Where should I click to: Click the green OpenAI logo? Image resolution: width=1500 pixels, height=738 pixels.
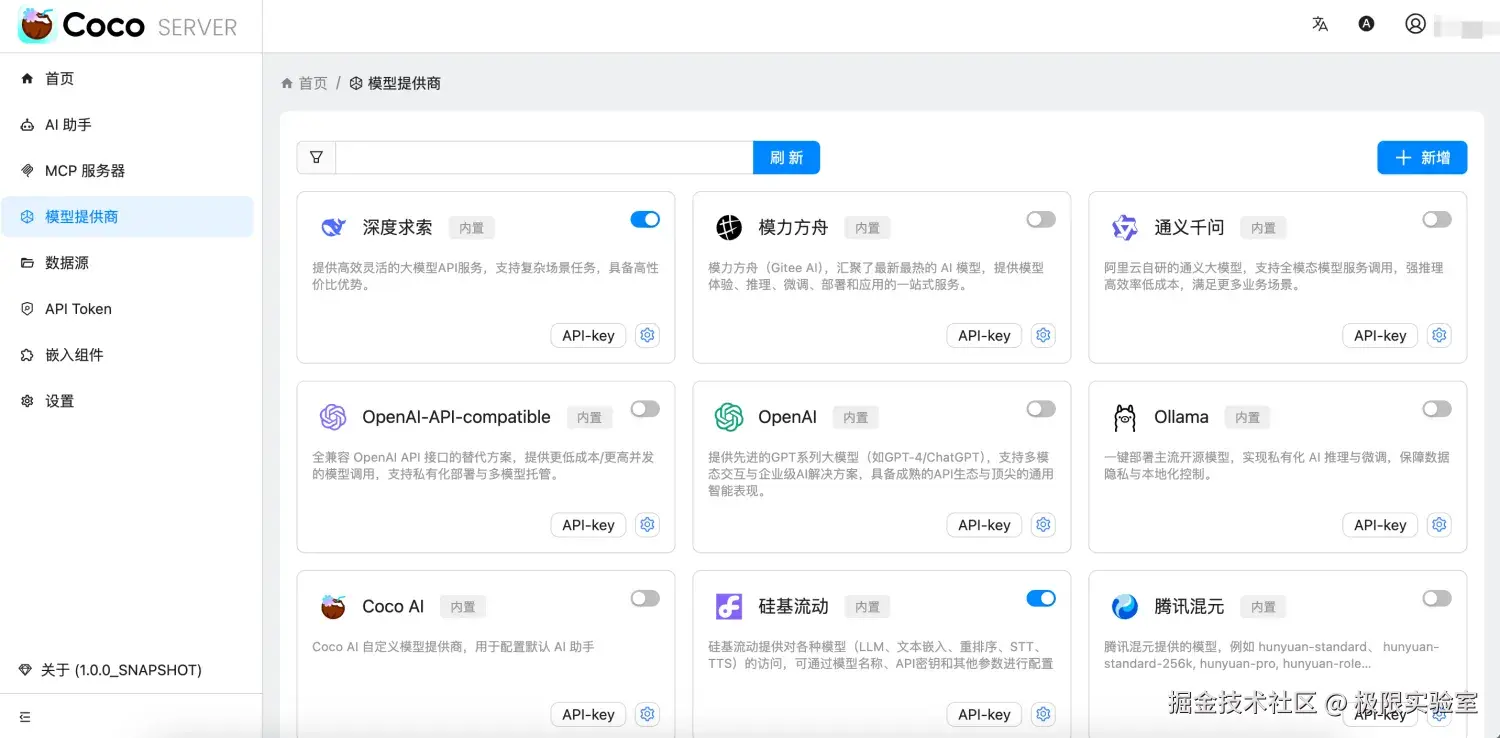(729, 417)
